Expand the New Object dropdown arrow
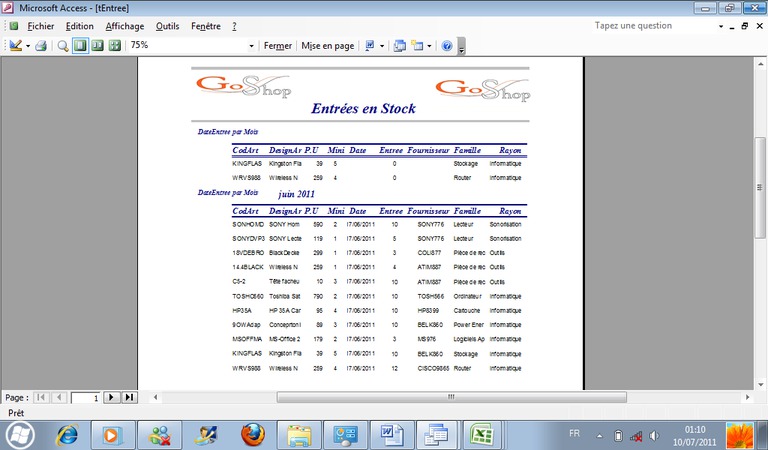768x450 pixels. 430,46
